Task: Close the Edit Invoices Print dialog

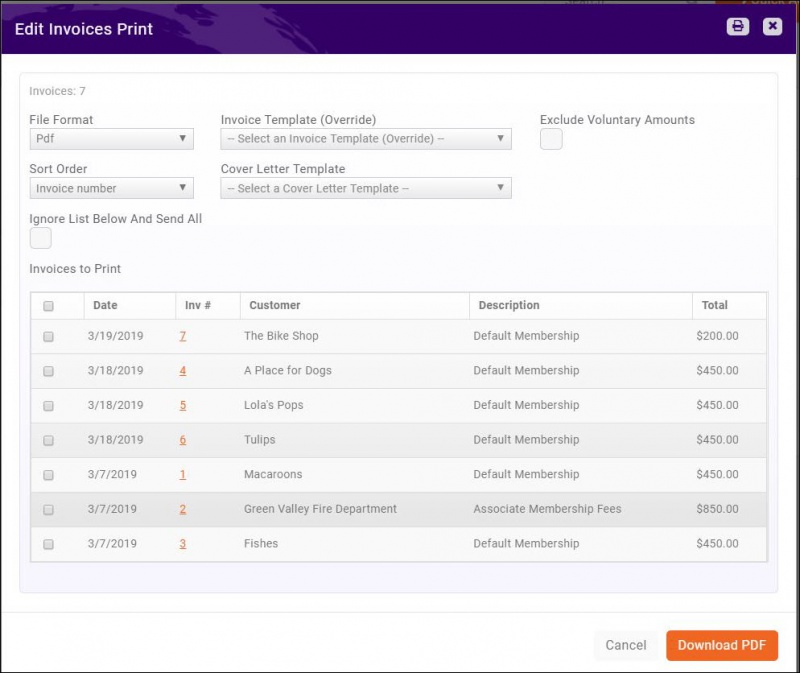Action: click(x=771, y=26)
